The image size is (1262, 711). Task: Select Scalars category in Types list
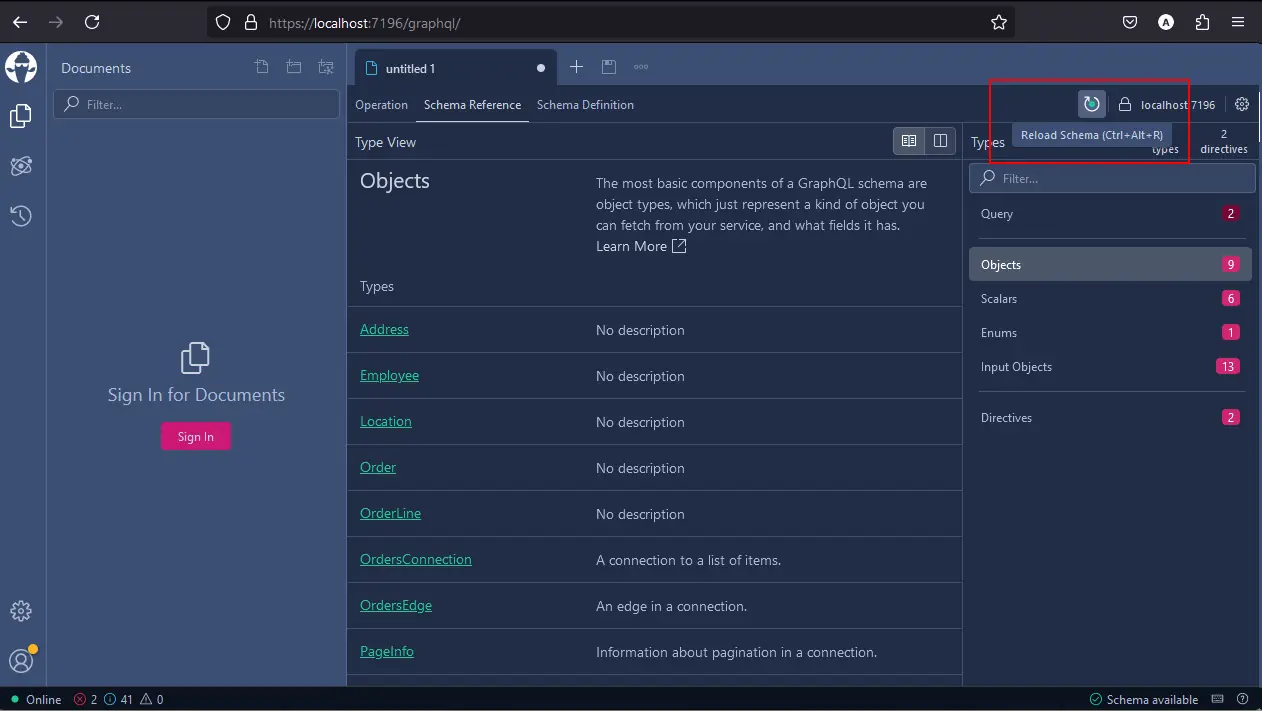(1110, 299)
